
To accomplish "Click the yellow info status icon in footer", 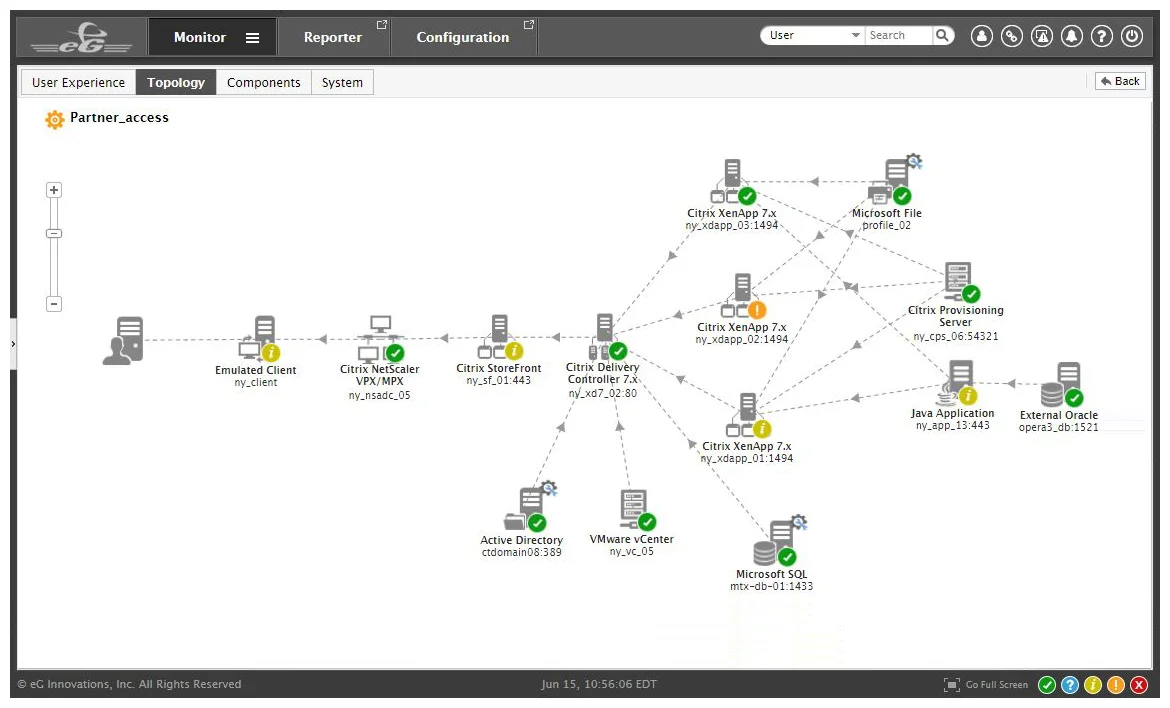I will [x=1092, y=685].
